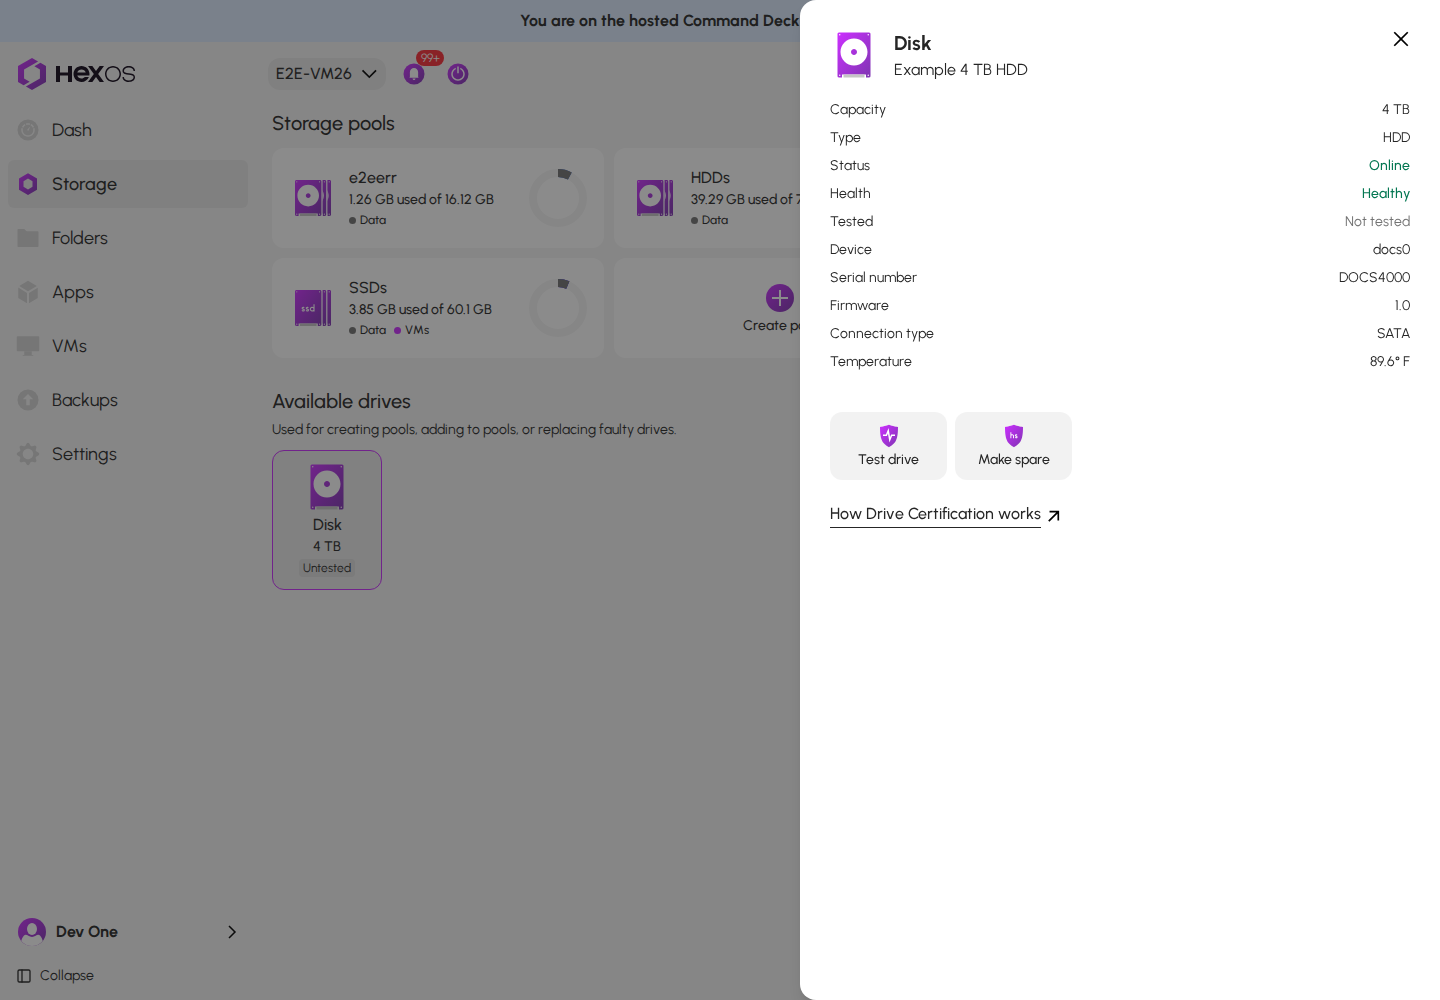Screen dimensions: 1440x1000
Task: Click the external link arrow icon
Action: pyautogui.click(x=1054, y=516)
